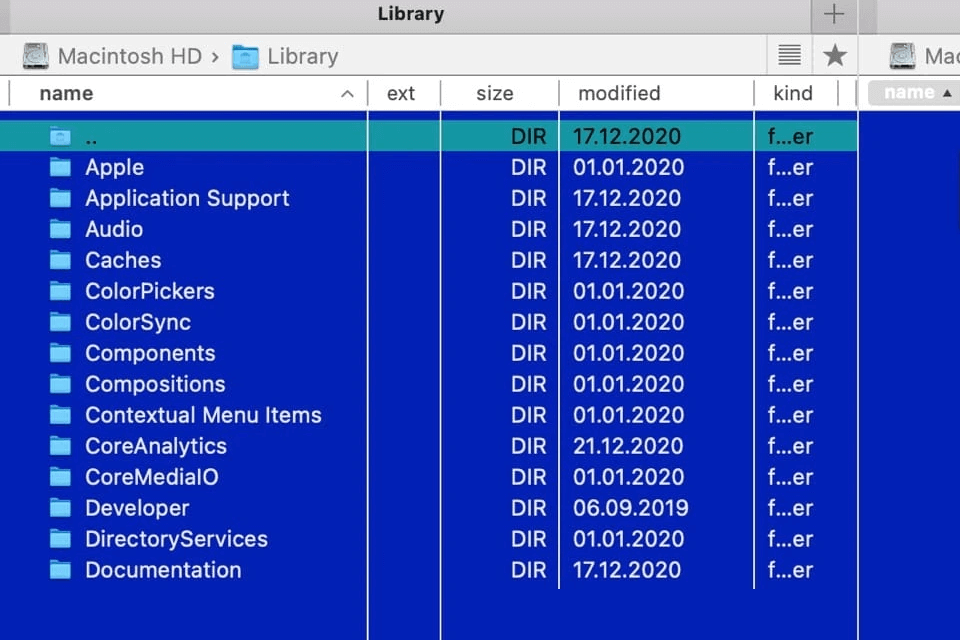The width and height of the screenshot is (960, 640).
Task: Click the CoreMediaIO folder name
Action: coord(152,477)
